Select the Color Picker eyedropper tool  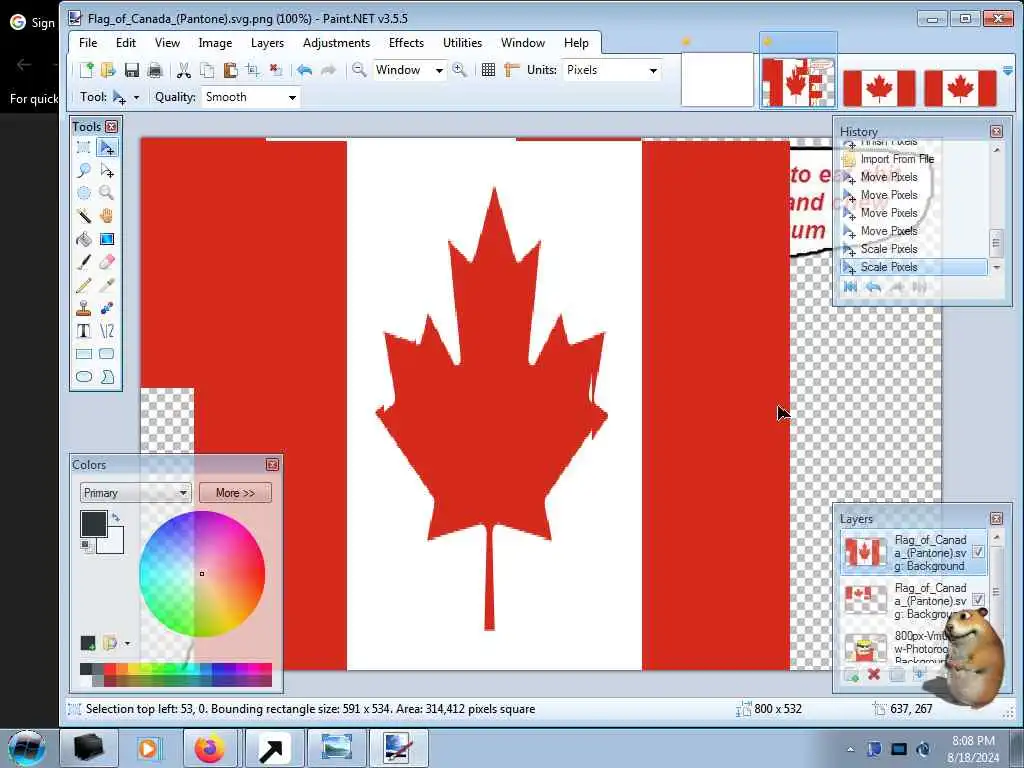[107, 285]
